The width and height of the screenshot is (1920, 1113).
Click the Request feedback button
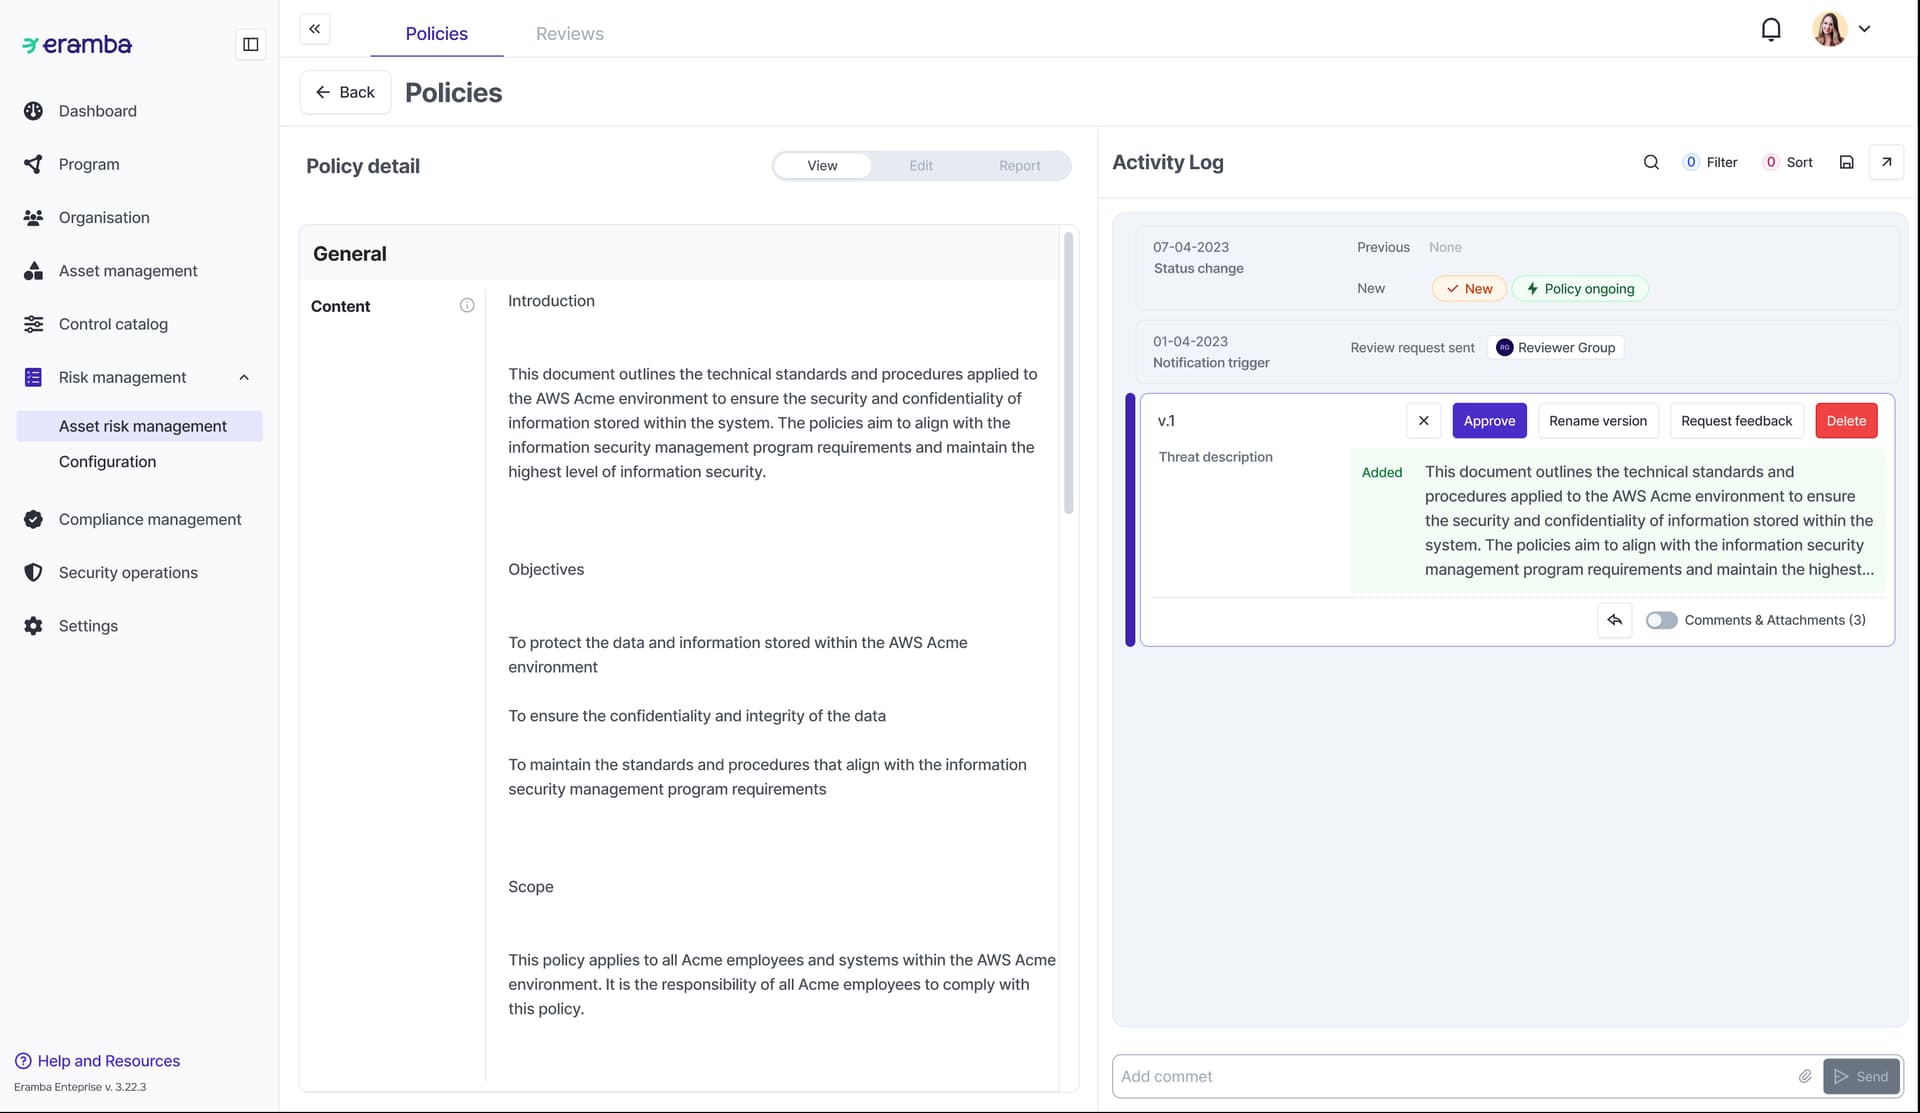point(1736,421)
